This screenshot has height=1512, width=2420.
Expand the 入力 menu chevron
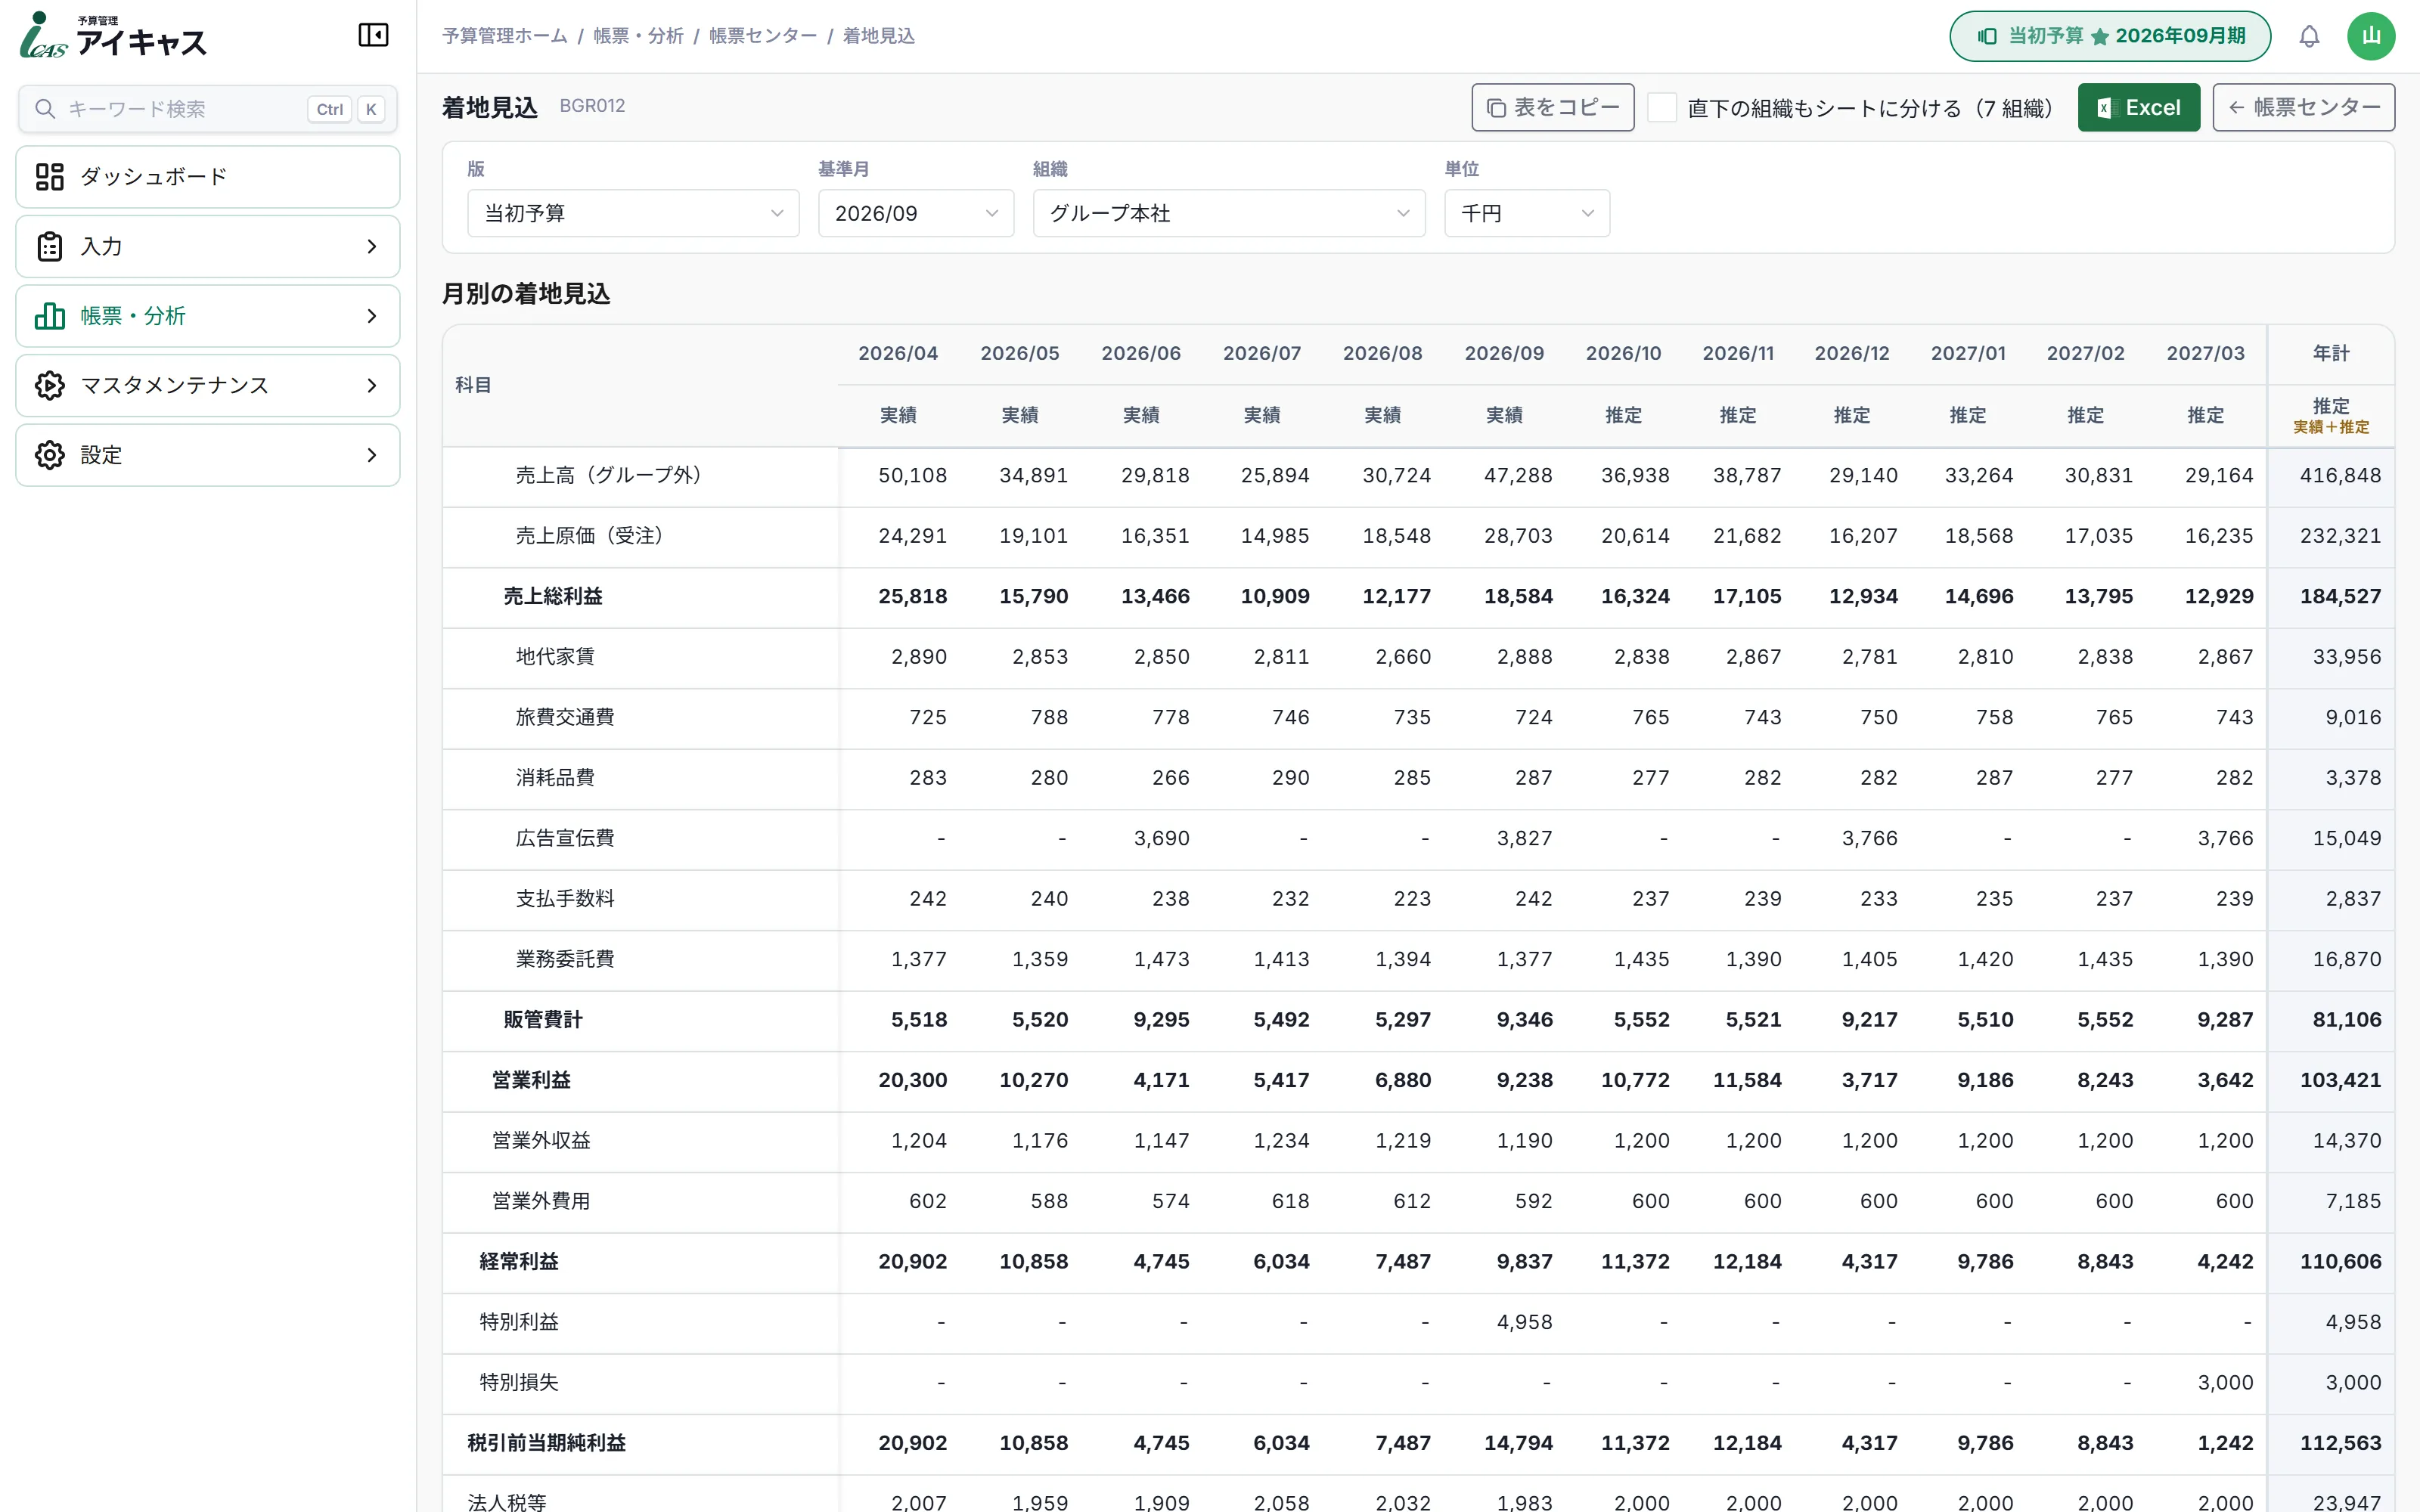pos(372,246)
